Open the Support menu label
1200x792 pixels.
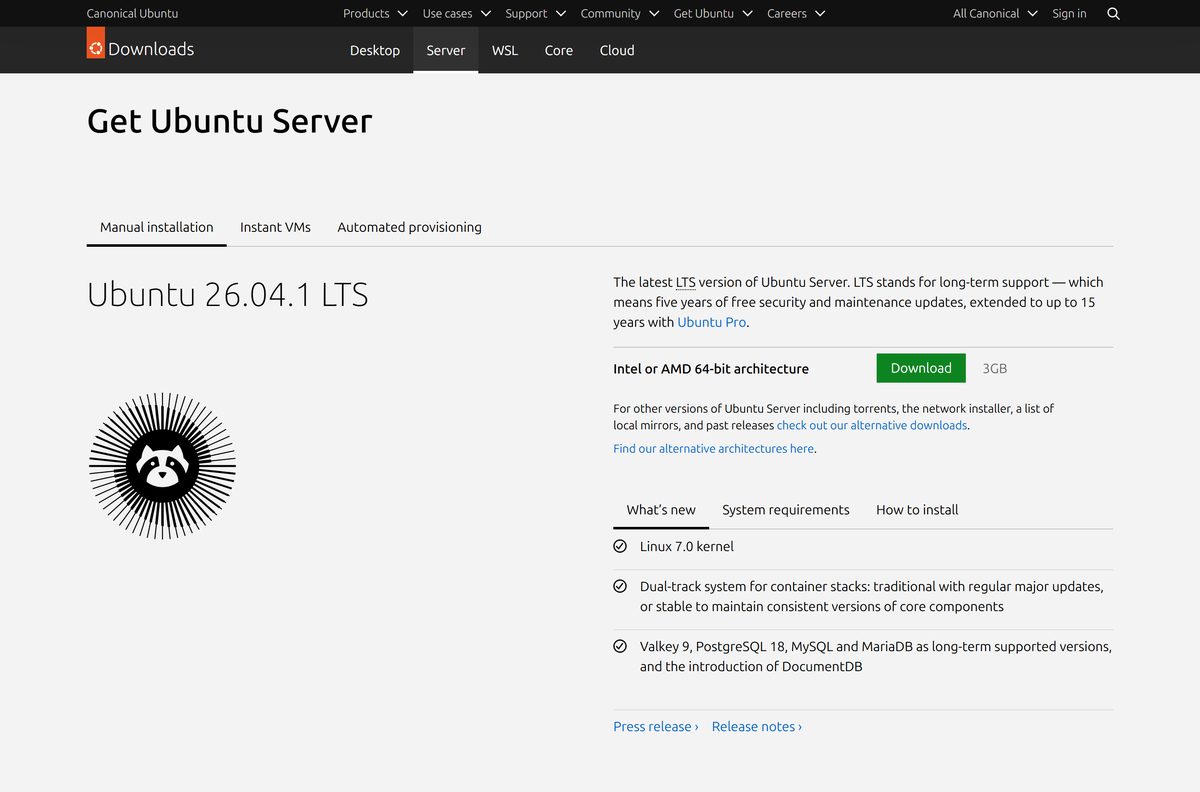(526, 14)
